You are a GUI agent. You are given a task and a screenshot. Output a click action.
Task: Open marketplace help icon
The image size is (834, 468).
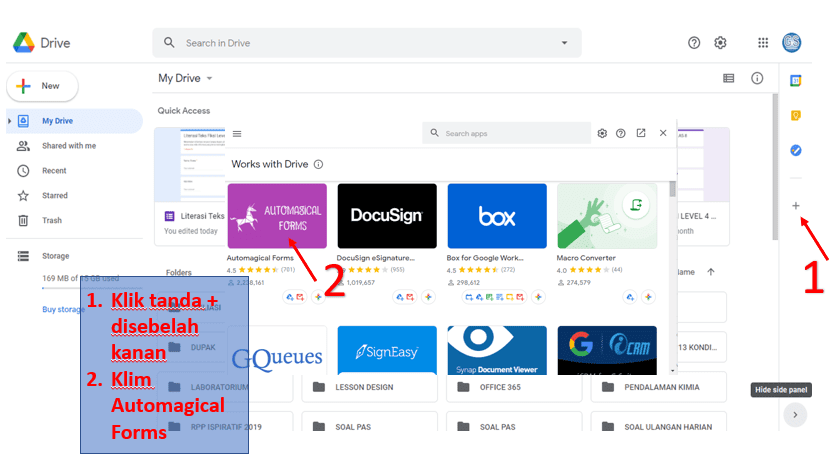tap(621, 133)
